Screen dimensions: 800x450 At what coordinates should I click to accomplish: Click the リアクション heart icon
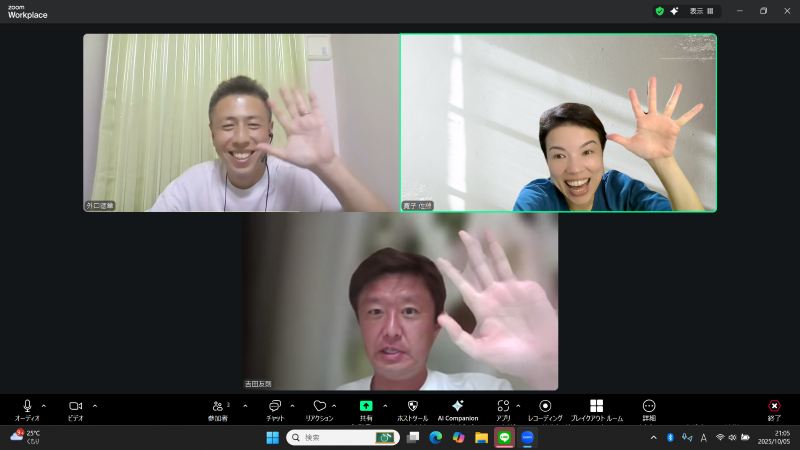click(319, 406)
